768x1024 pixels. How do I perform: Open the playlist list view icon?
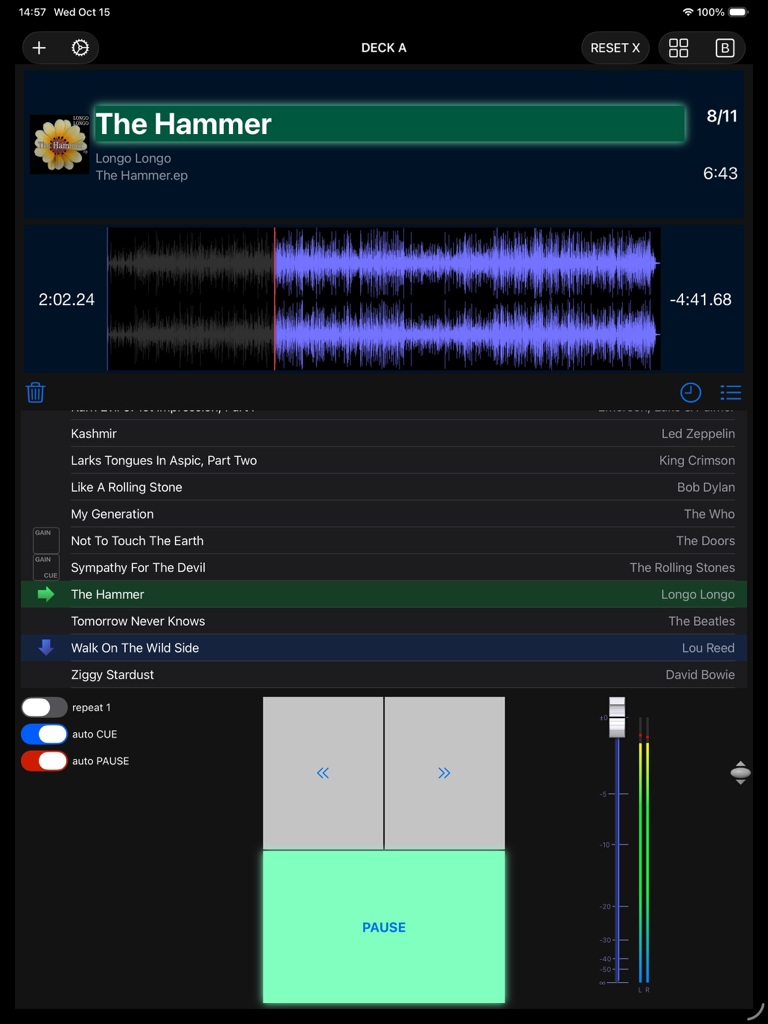click(x=731, y=392)
